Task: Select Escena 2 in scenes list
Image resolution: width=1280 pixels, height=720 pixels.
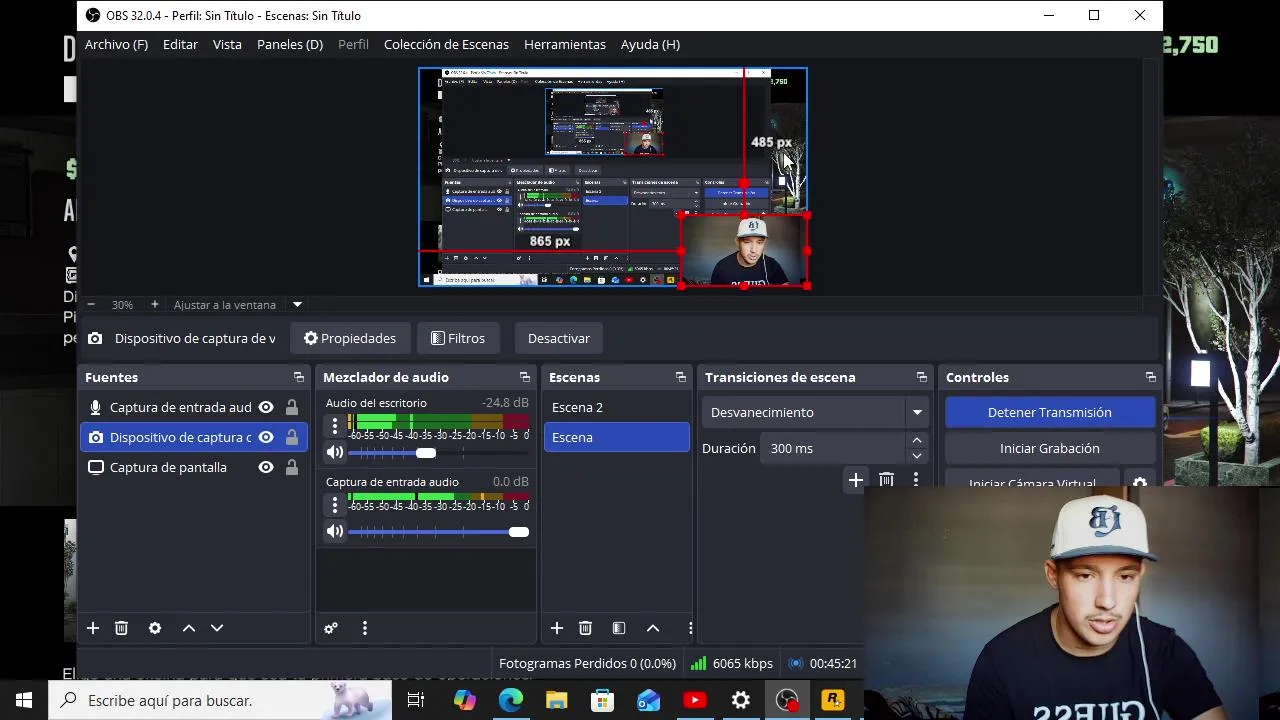Action: pos(617,407)
